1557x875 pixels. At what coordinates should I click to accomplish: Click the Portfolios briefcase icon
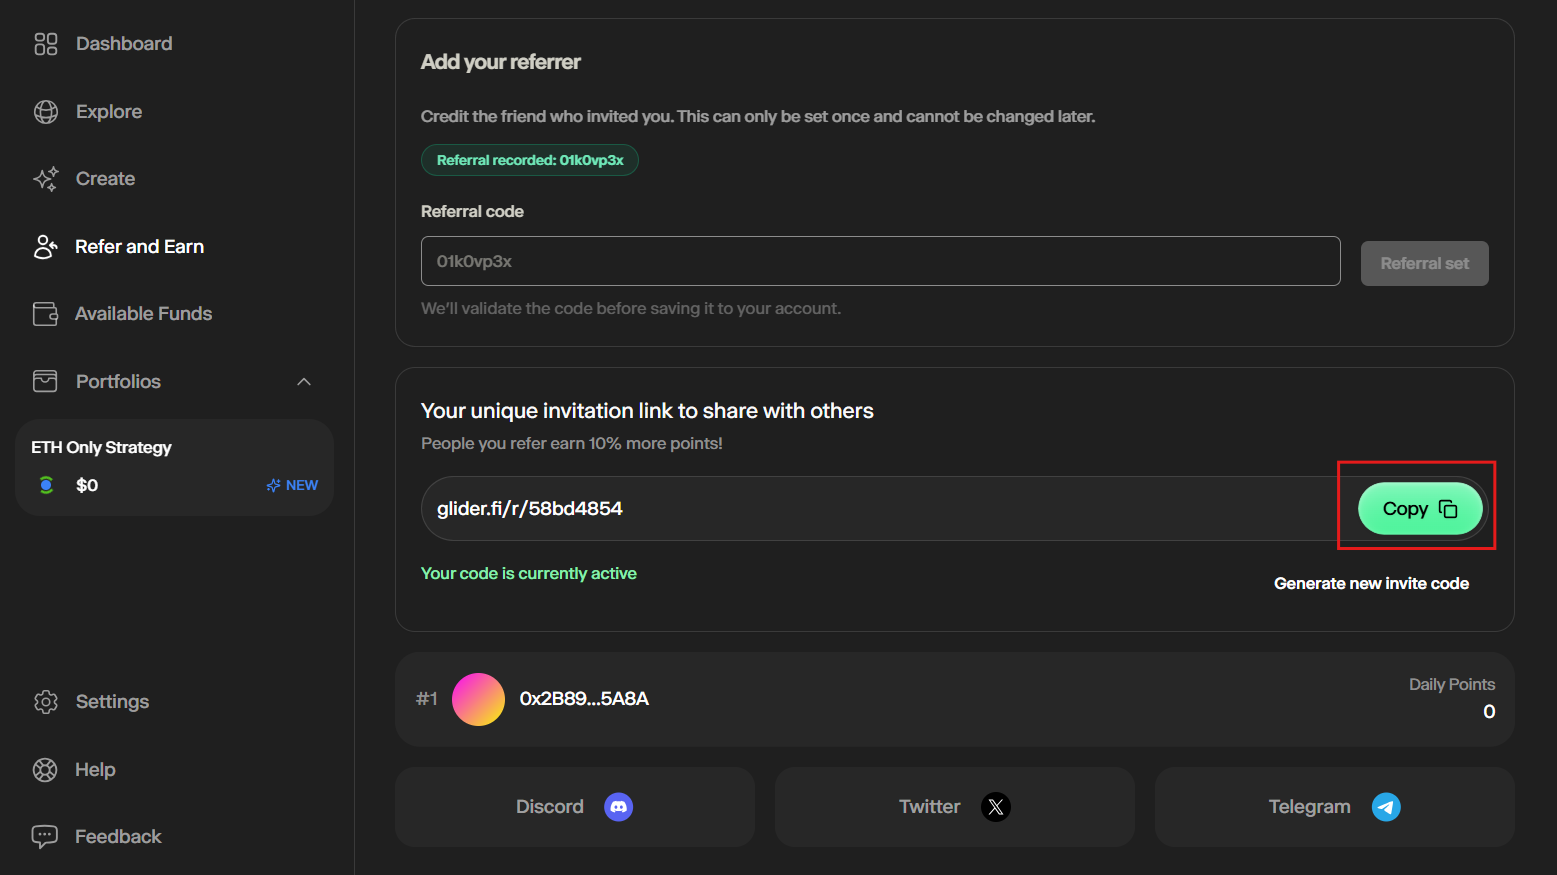click(x=46, y=381)
